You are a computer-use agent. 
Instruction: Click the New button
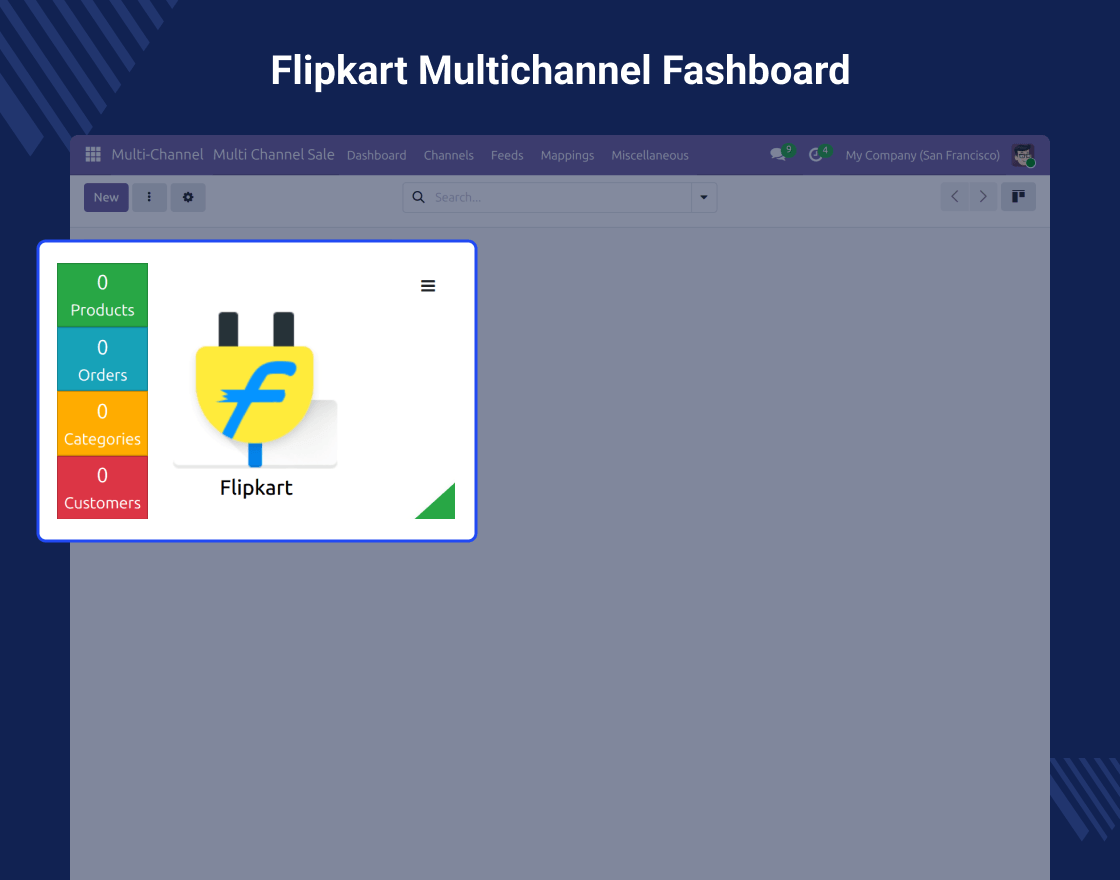(x=106, y=197)
